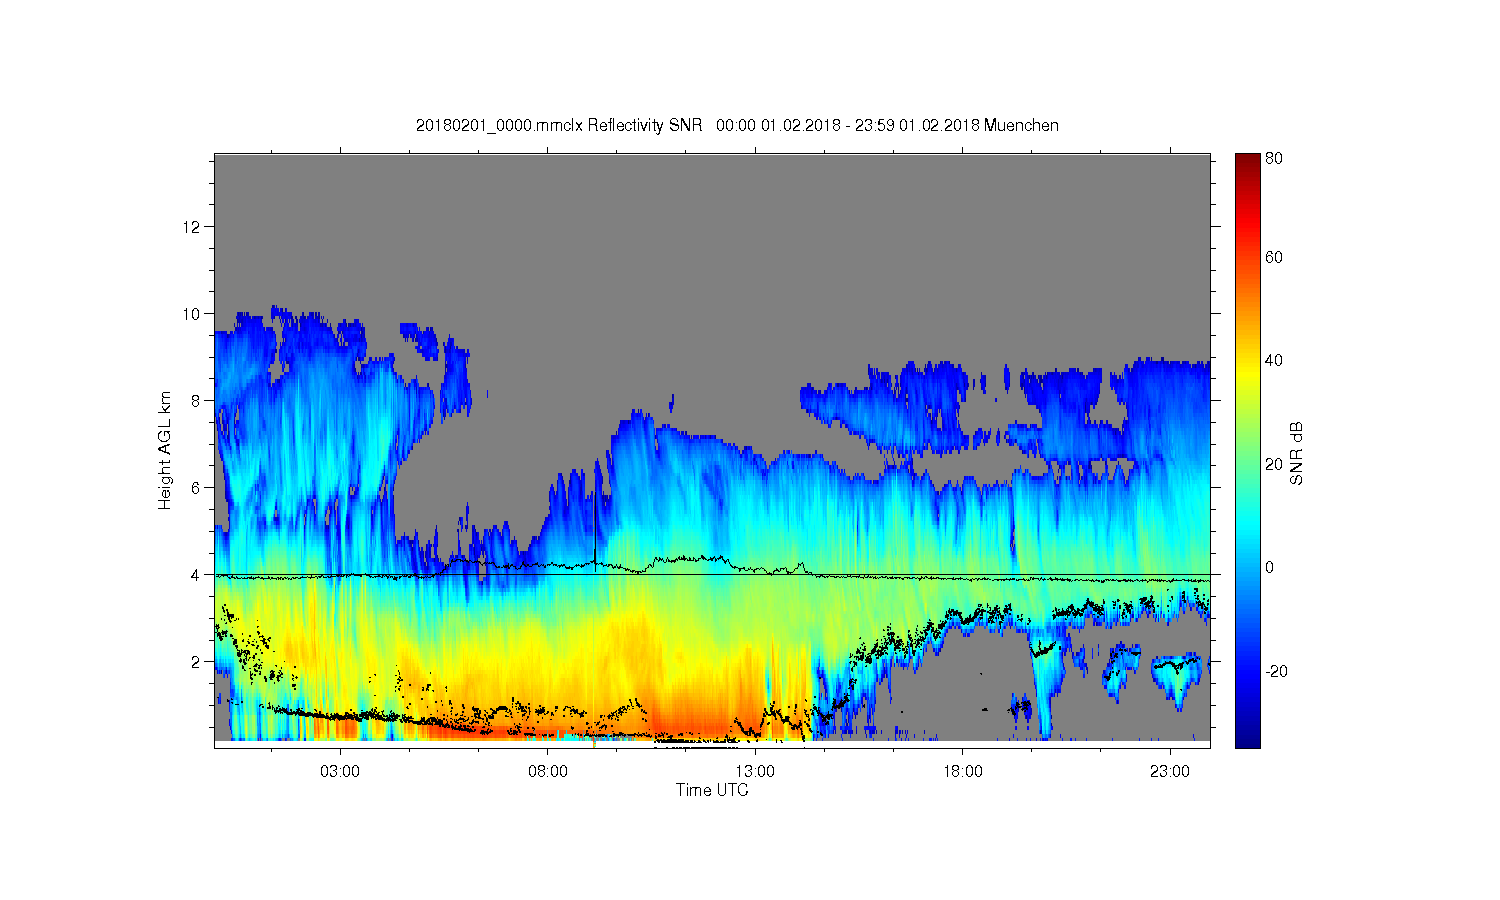The width and height of the screenshot is (1500, 900).
Task: Click the 08:00 time tick label
Action: [x=548, y=772]
